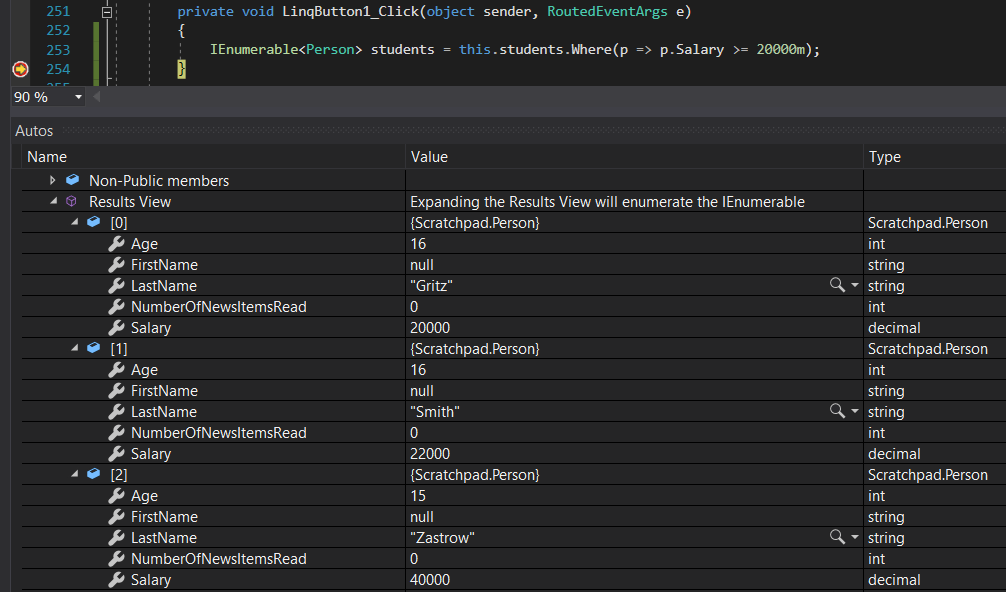Click the Results View cube icon
Screen dimensions: 1006x592
tap(72, 201)
